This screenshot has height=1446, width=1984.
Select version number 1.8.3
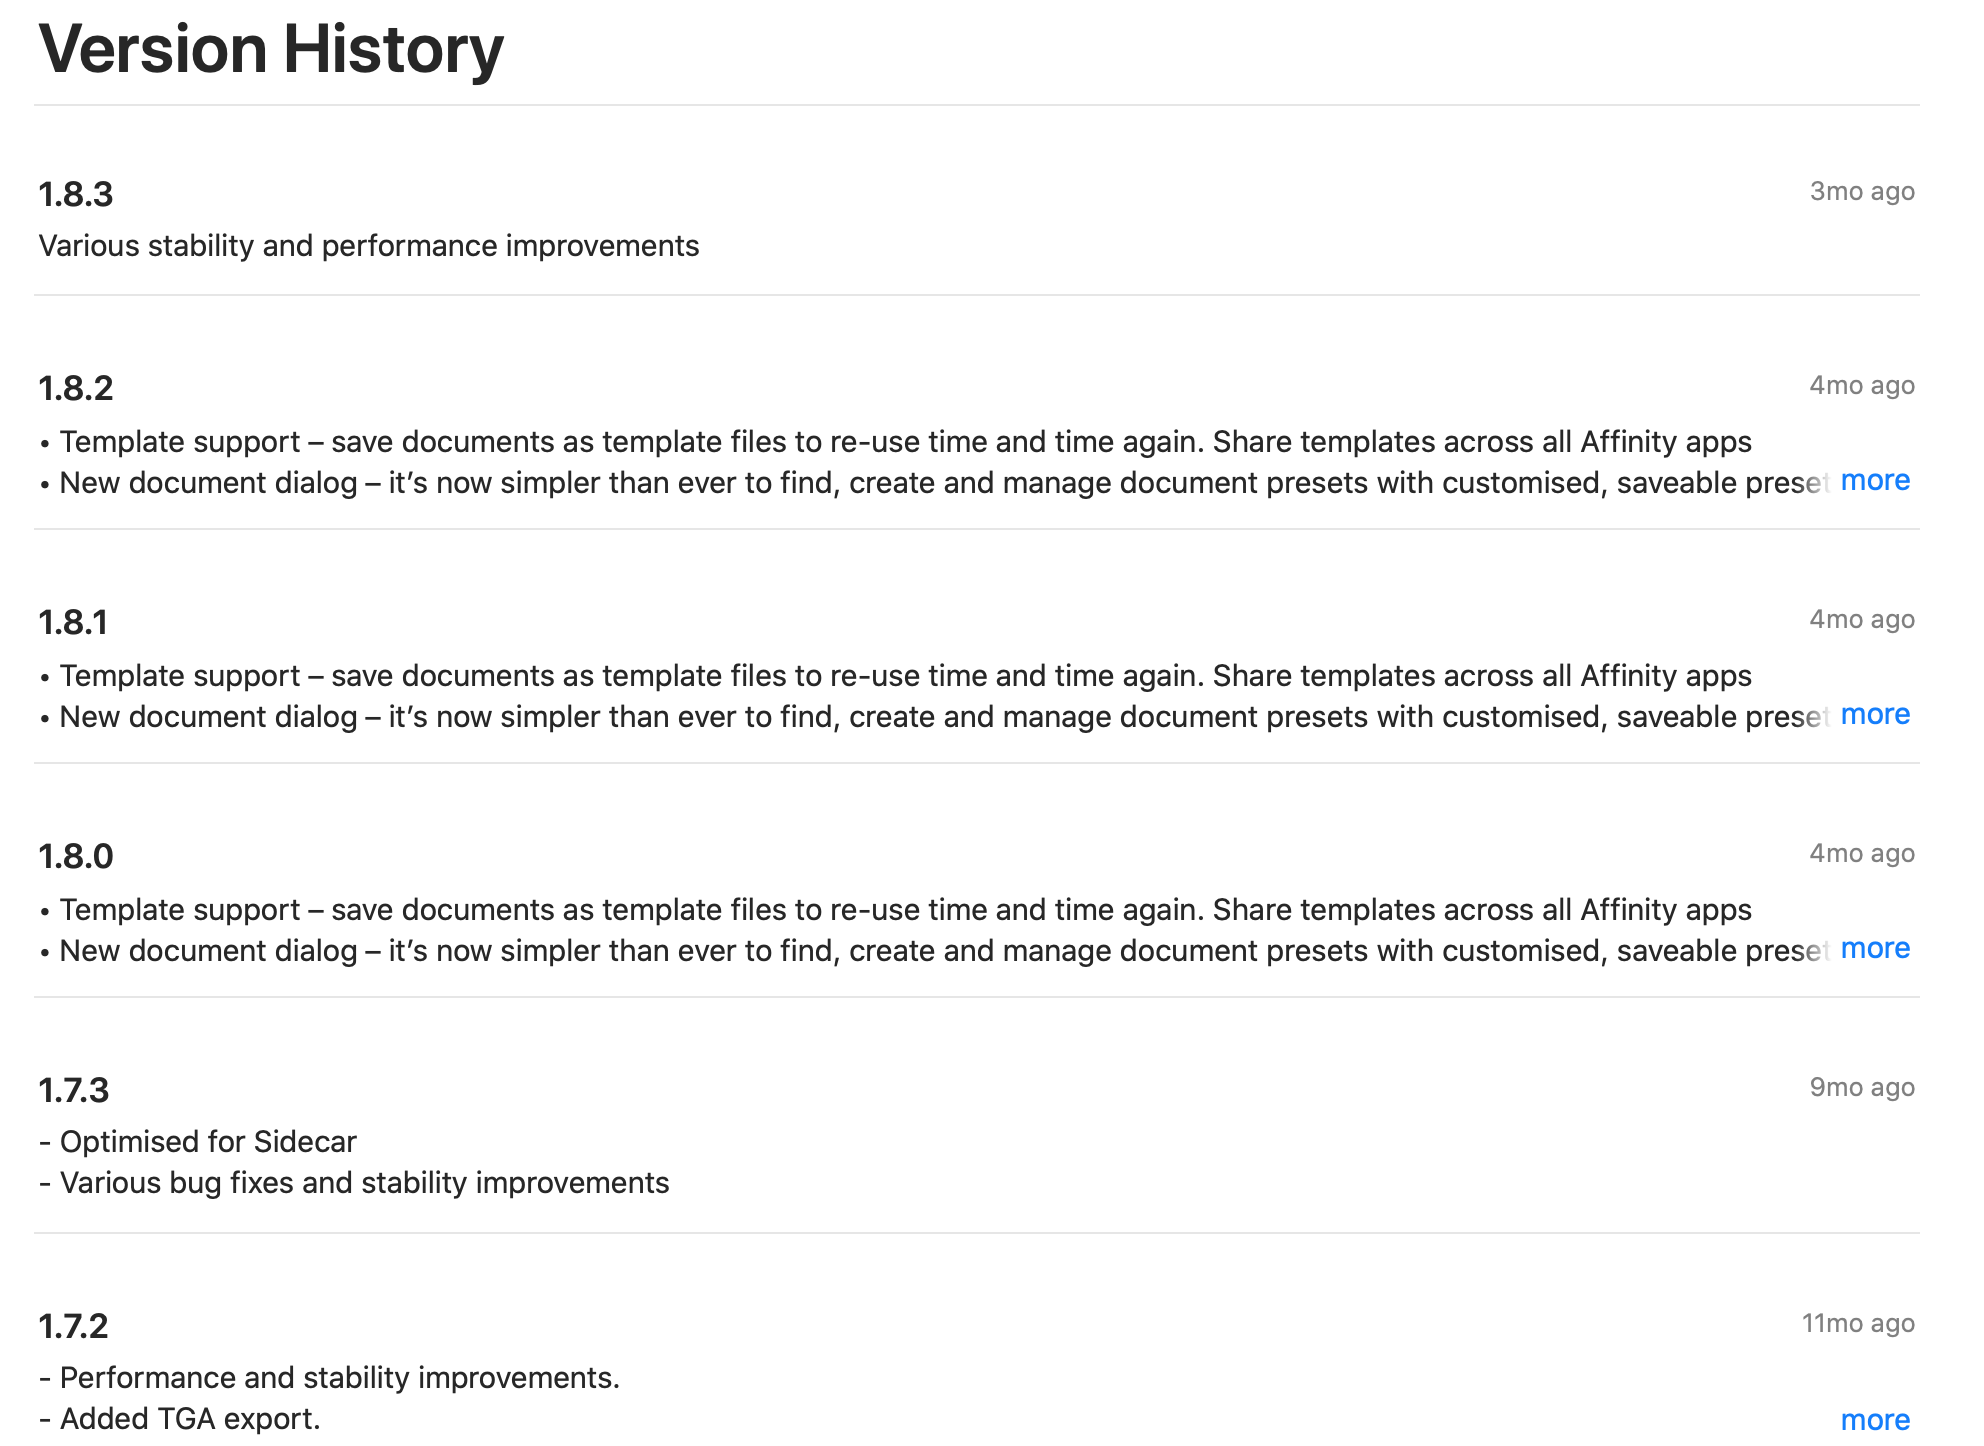click(x=76, y=194)
